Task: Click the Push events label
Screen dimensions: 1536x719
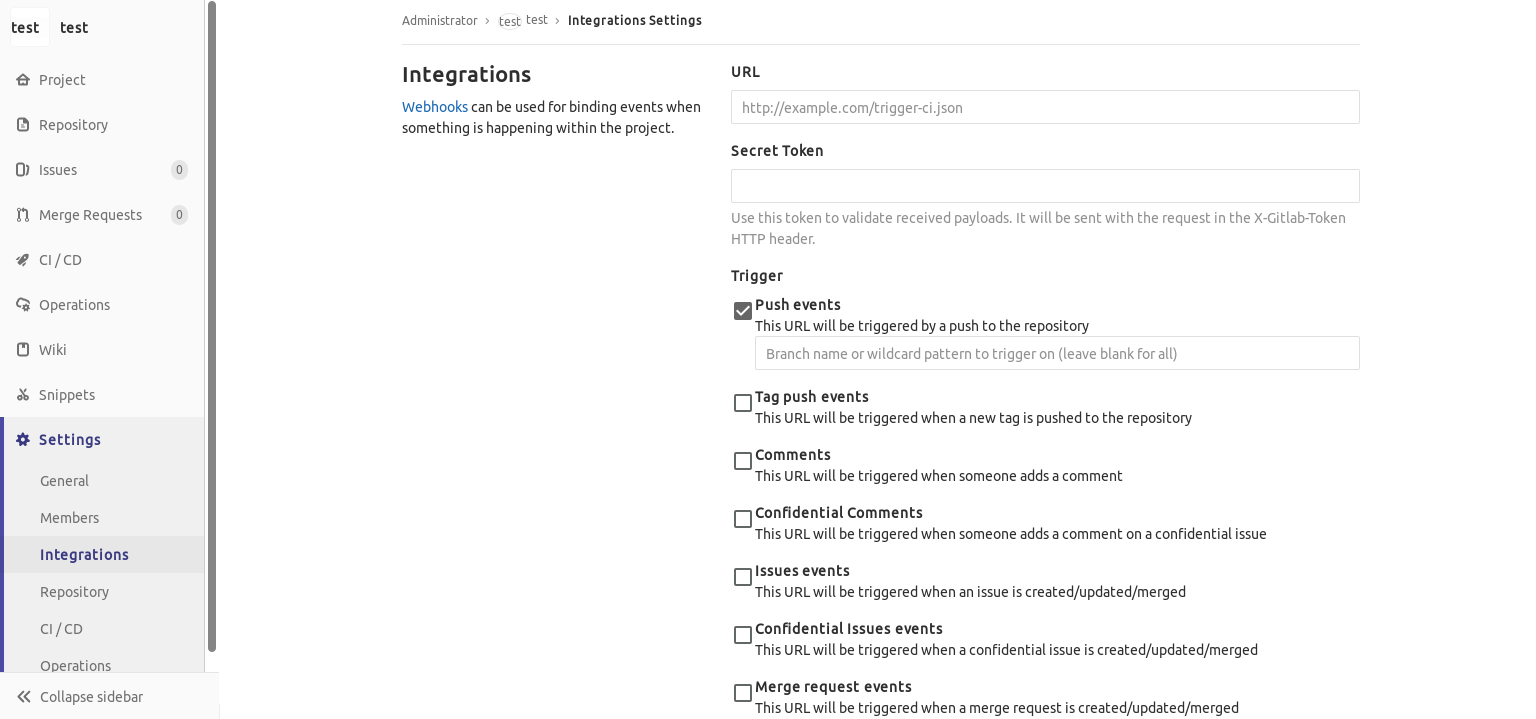Action: [798, 305]
